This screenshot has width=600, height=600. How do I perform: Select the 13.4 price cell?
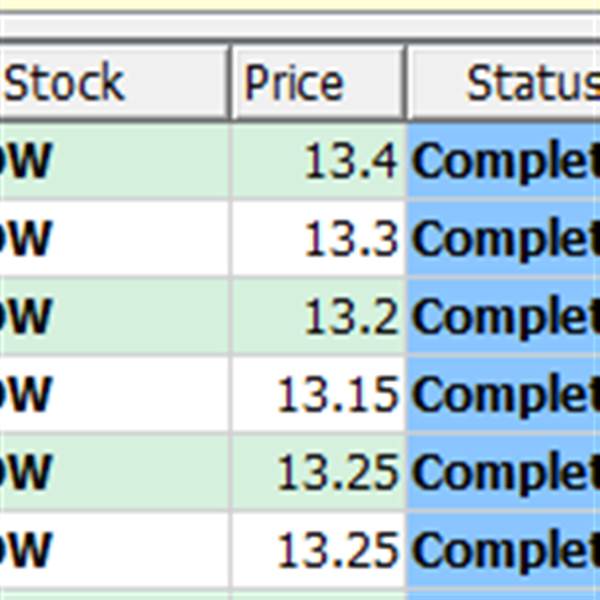point(320,161)
